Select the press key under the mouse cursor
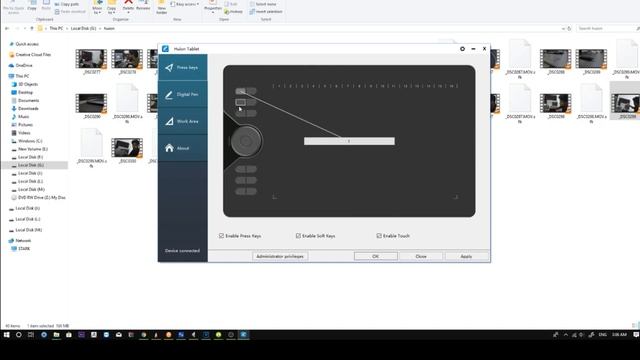 240,102
